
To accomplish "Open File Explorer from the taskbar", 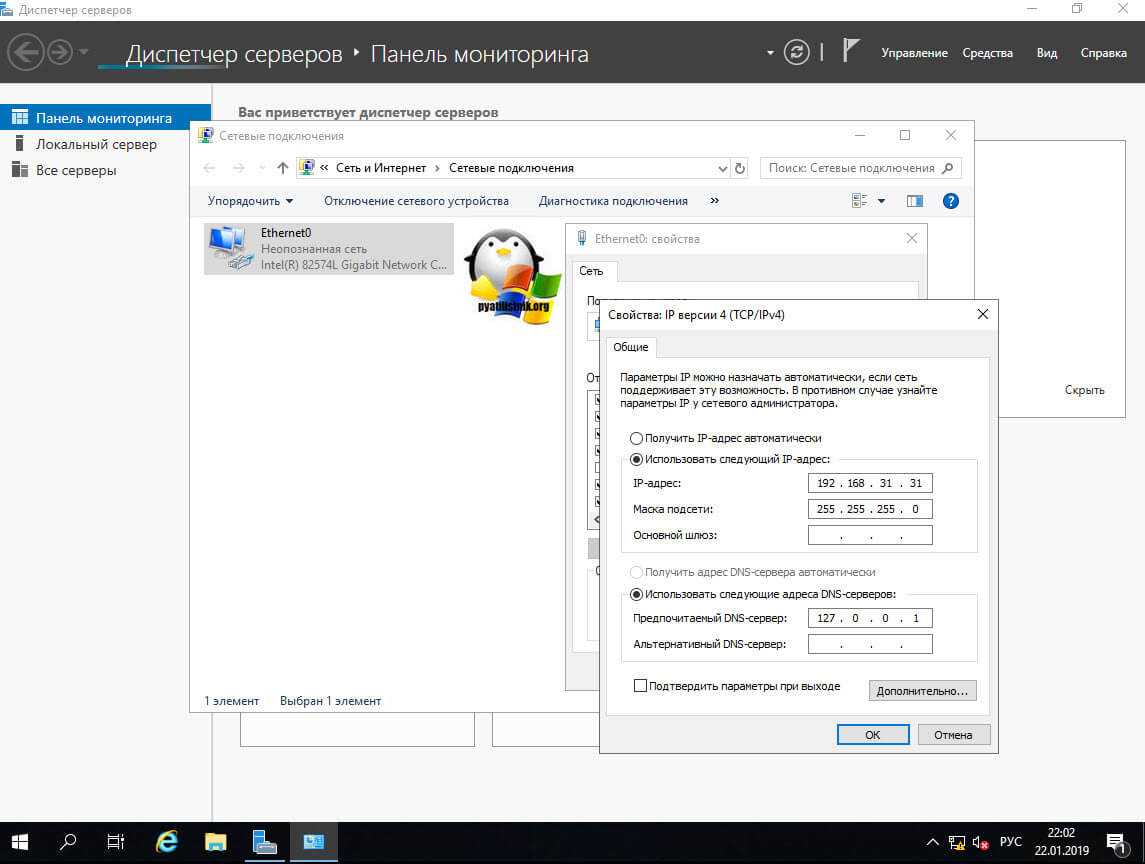I will tap(216, 842).
